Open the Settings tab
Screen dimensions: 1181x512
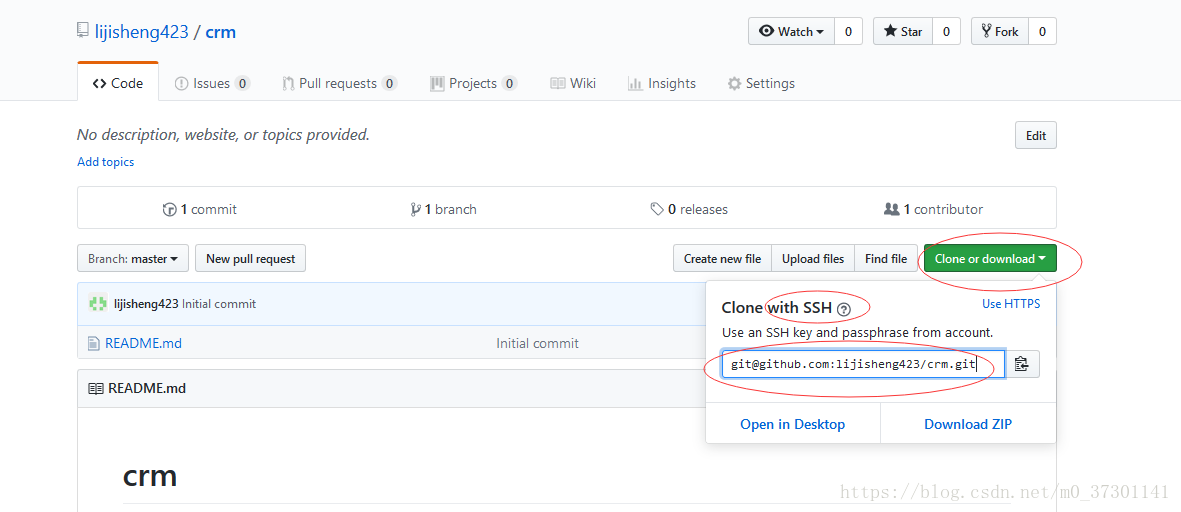click(x=761, y=83)
